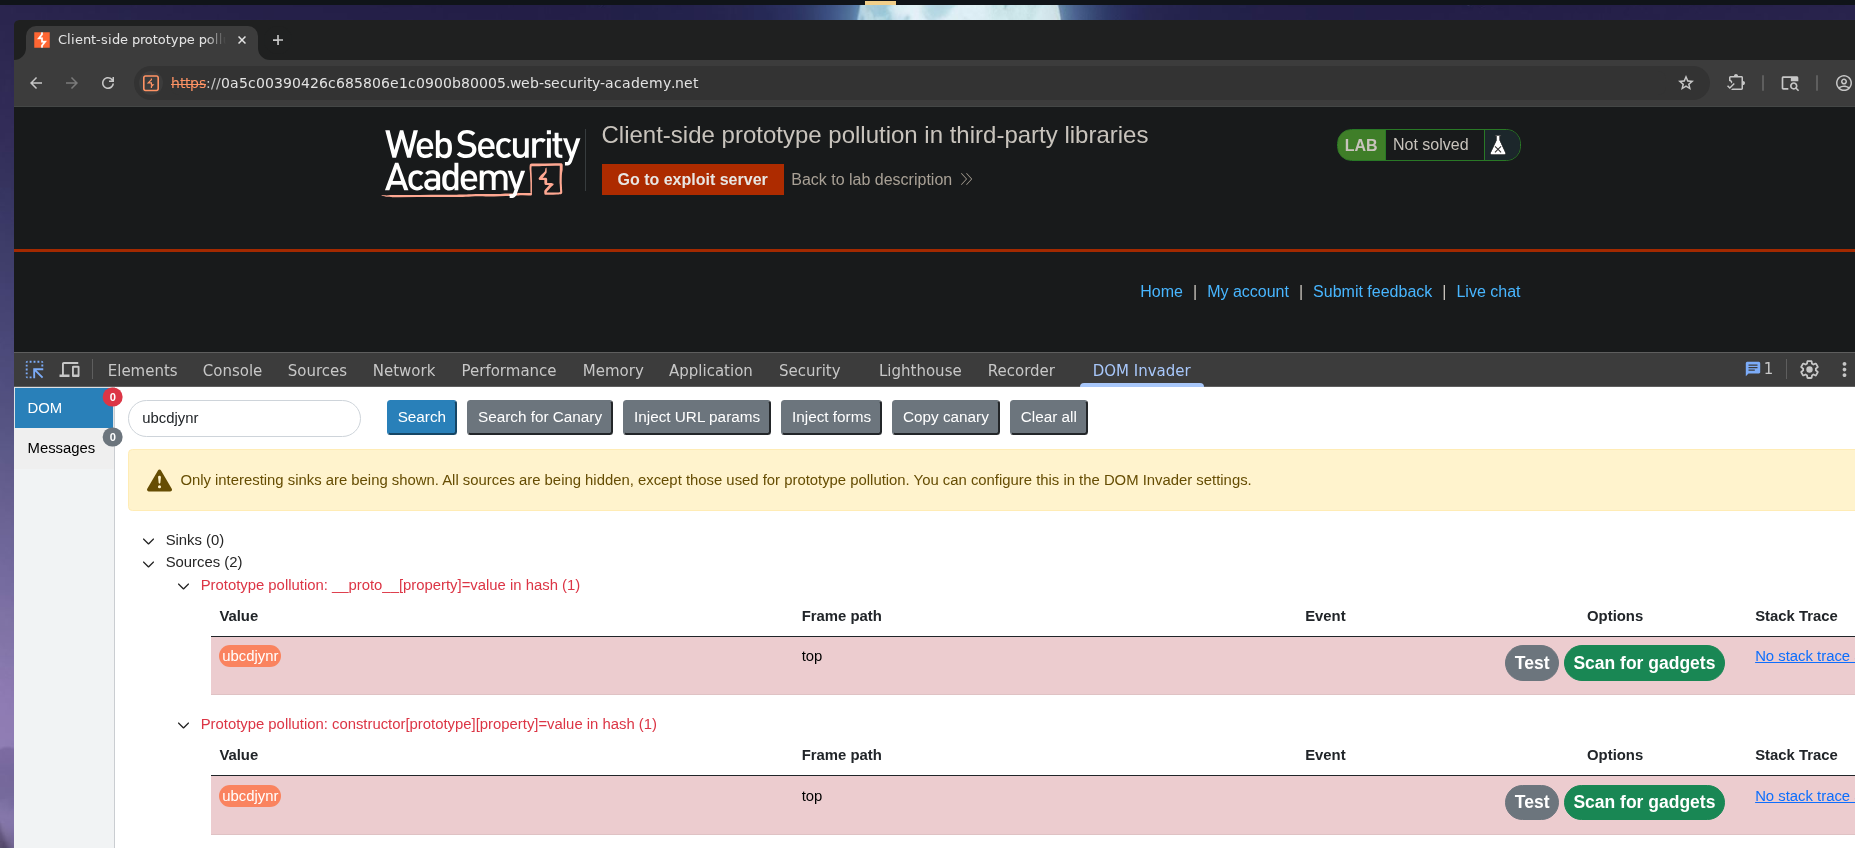Open the DevTools three-dot customize menu
The height and width of the screenshot is (848, 1855).
[x=1844, y=370]
